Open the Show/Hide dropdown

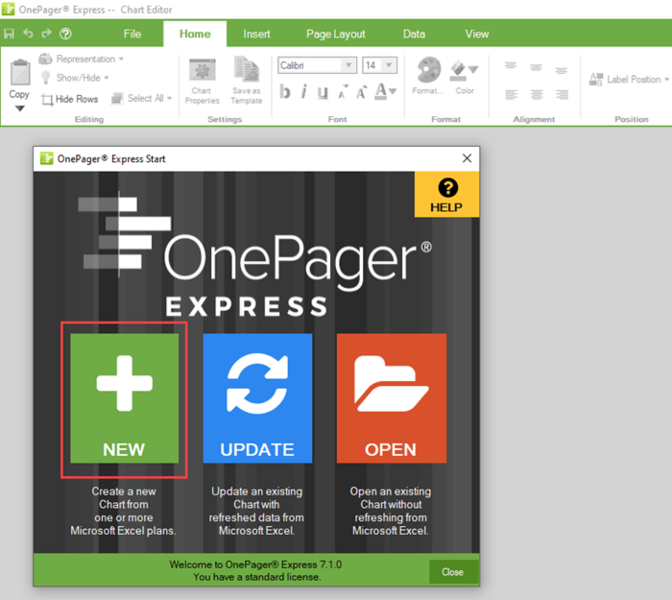[75, 78]
